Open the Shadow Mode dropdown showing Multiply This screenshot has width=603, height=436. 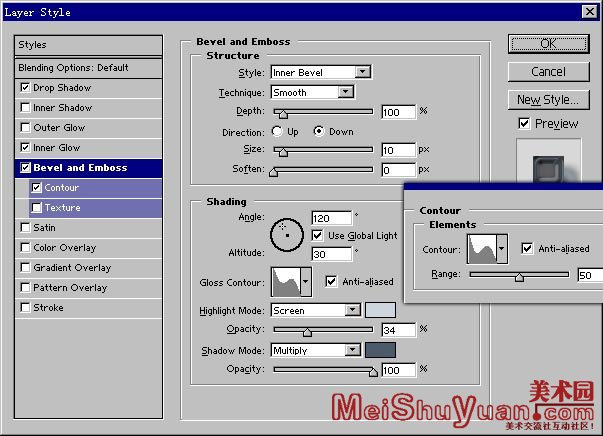click(316, 350)
